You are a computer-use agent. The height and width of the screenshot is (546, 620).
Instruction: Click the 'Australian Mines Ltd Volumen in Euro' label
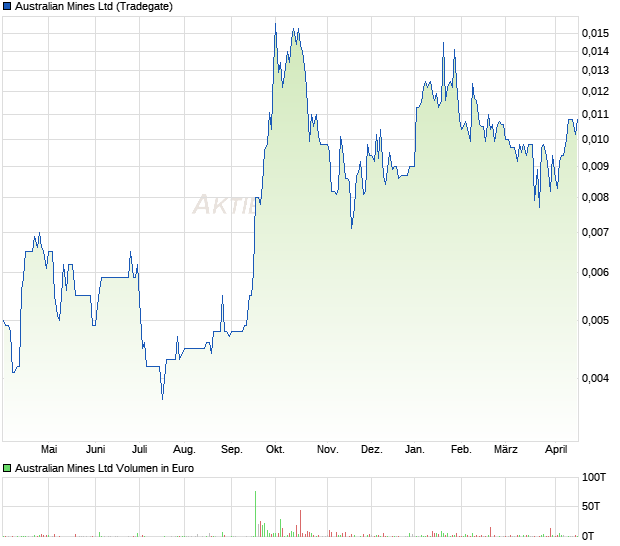104,469
